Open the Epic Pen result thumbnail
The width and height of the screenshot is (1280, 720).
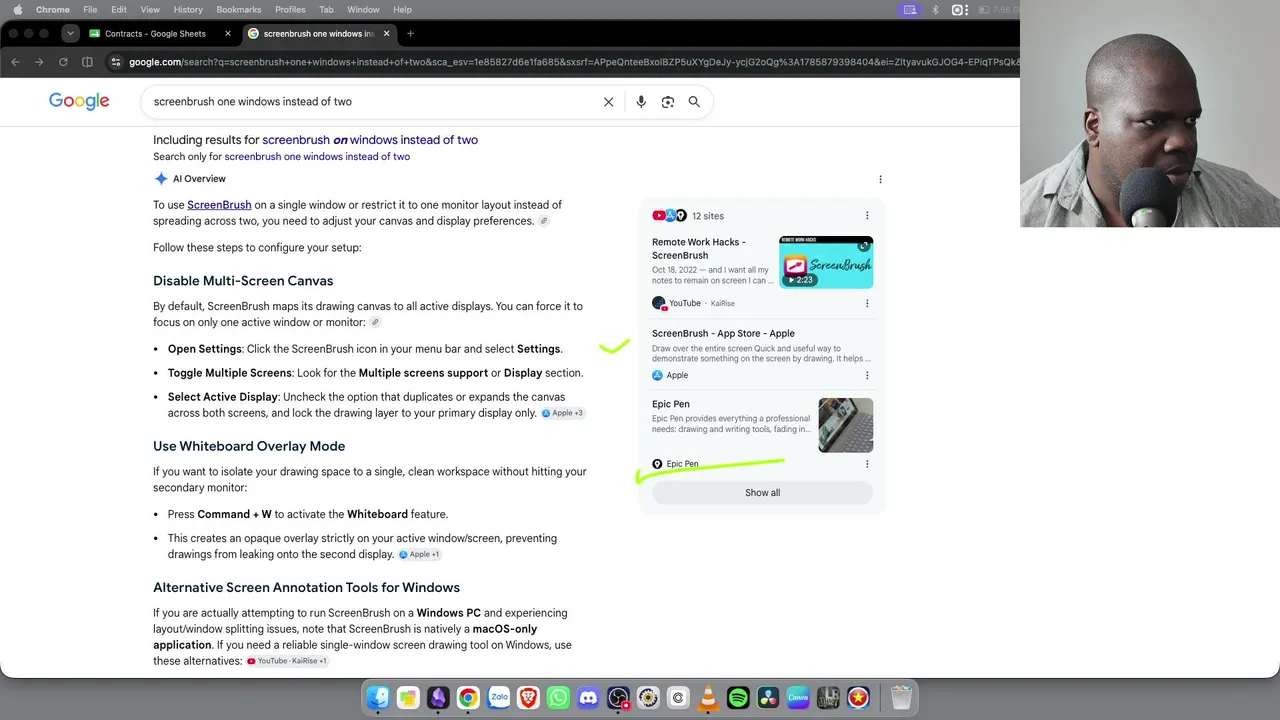coord(846,425)
